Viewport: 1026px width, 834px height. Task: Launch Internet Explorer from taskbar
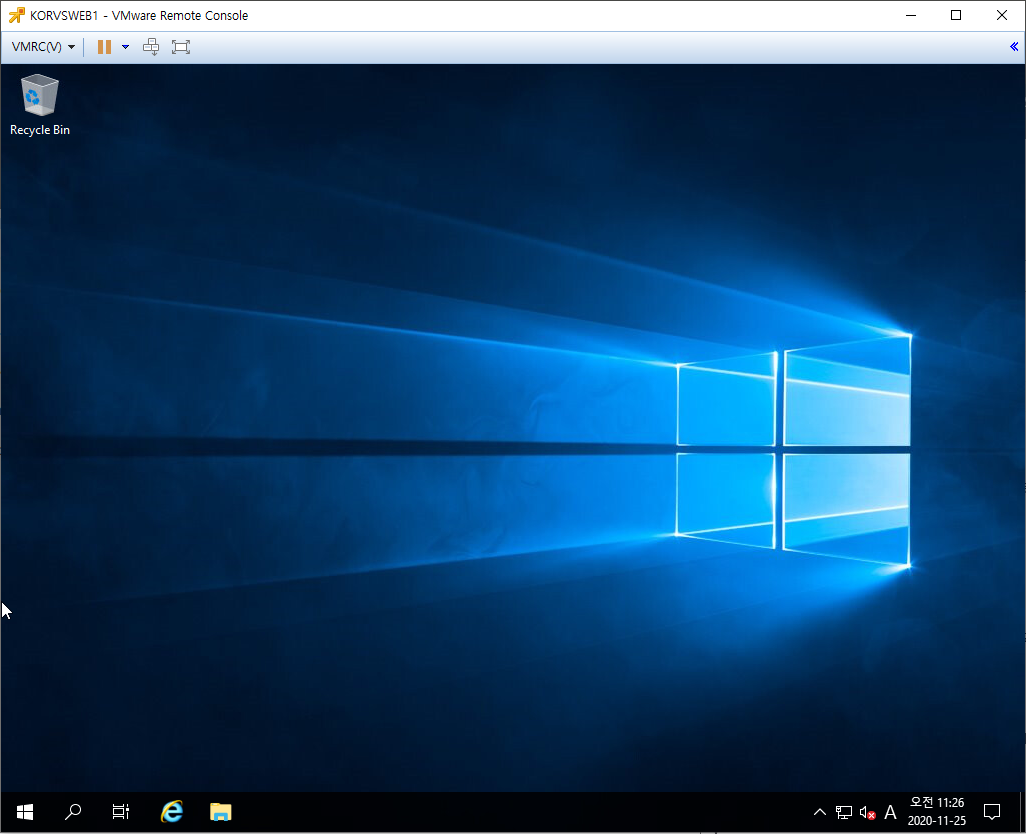tap(172, 812)
